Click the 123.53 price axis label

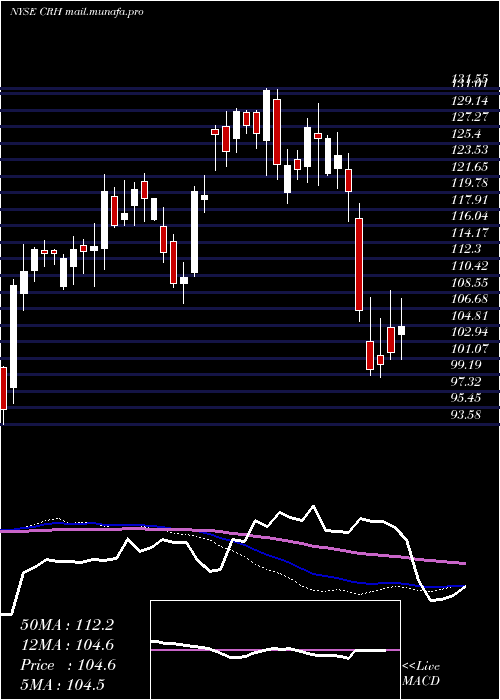pos(469,150)
